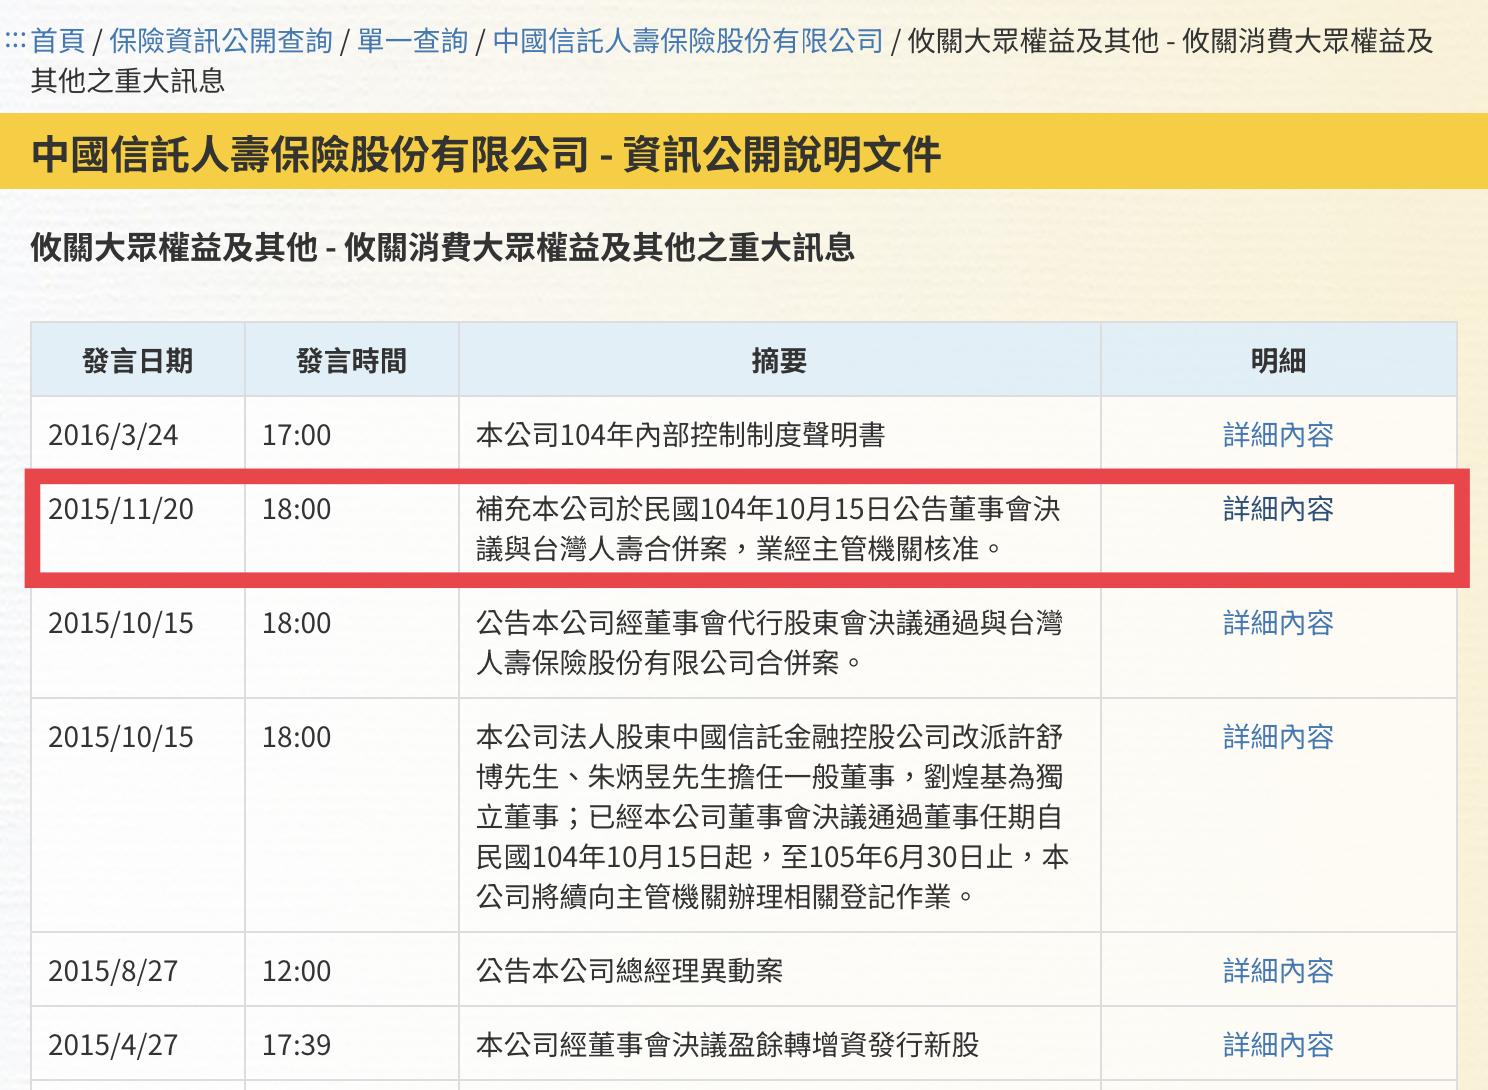Open 詳細內容 for 2016/3/24 row

(x=1278, y=435)
